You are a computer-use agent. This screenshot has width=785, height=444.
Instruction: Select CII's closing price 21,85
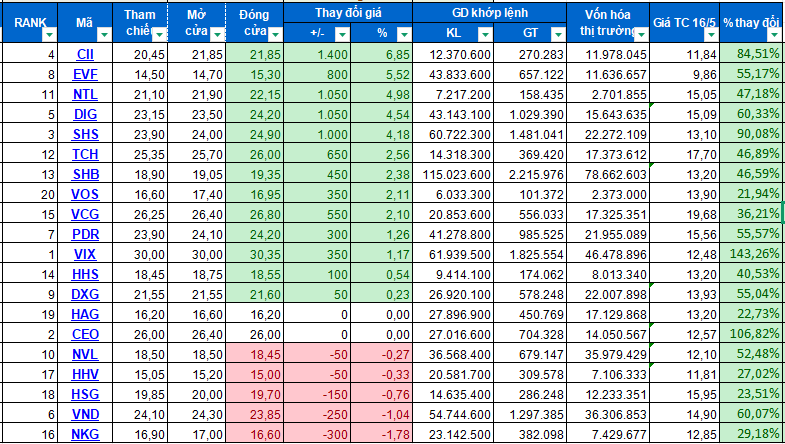pos(255,54)
